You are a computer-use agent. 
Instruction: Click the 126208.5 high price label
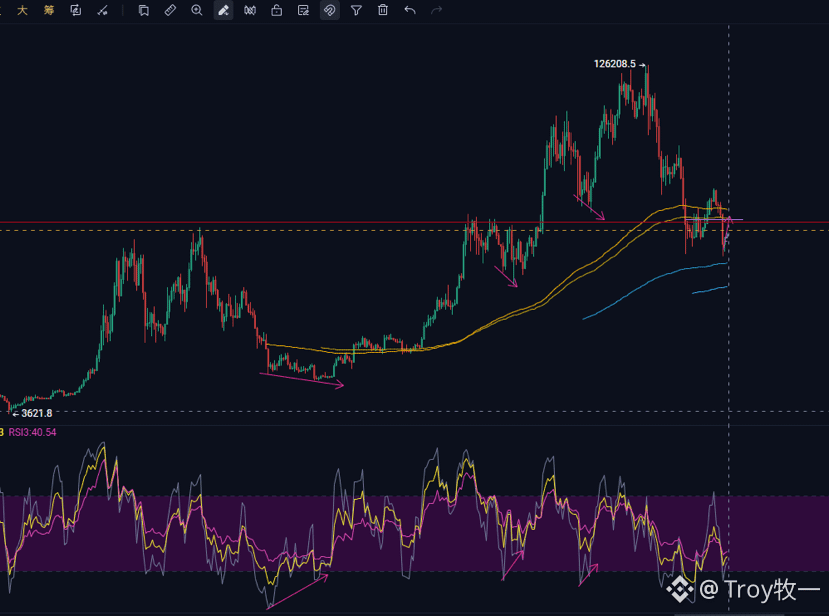click(x=615, y=64)
